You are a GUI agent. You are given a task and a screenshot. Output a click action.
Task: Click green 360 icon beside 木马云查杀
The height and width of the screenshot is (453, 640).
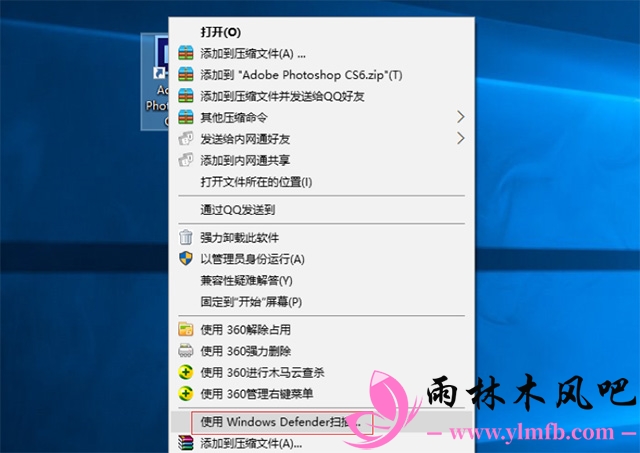(x=186, y=372)
